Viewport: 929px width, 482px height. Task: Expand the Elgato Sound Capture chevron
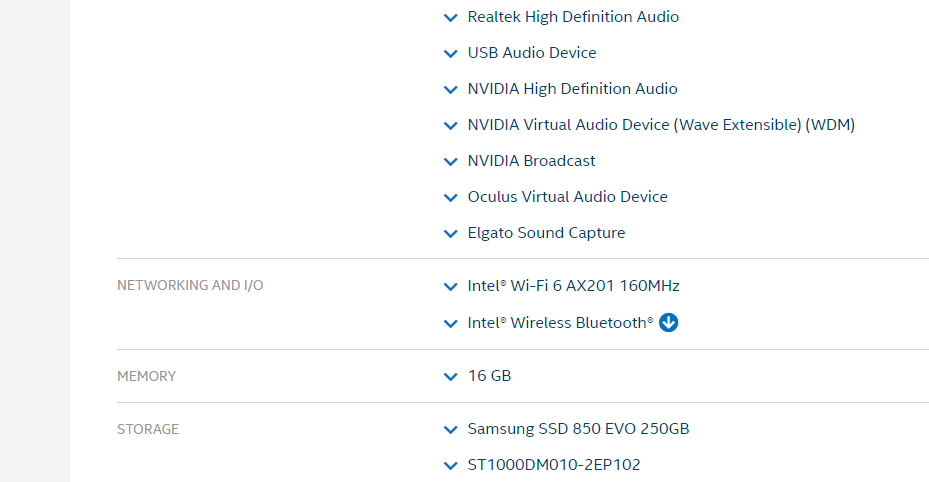point(450,234)
